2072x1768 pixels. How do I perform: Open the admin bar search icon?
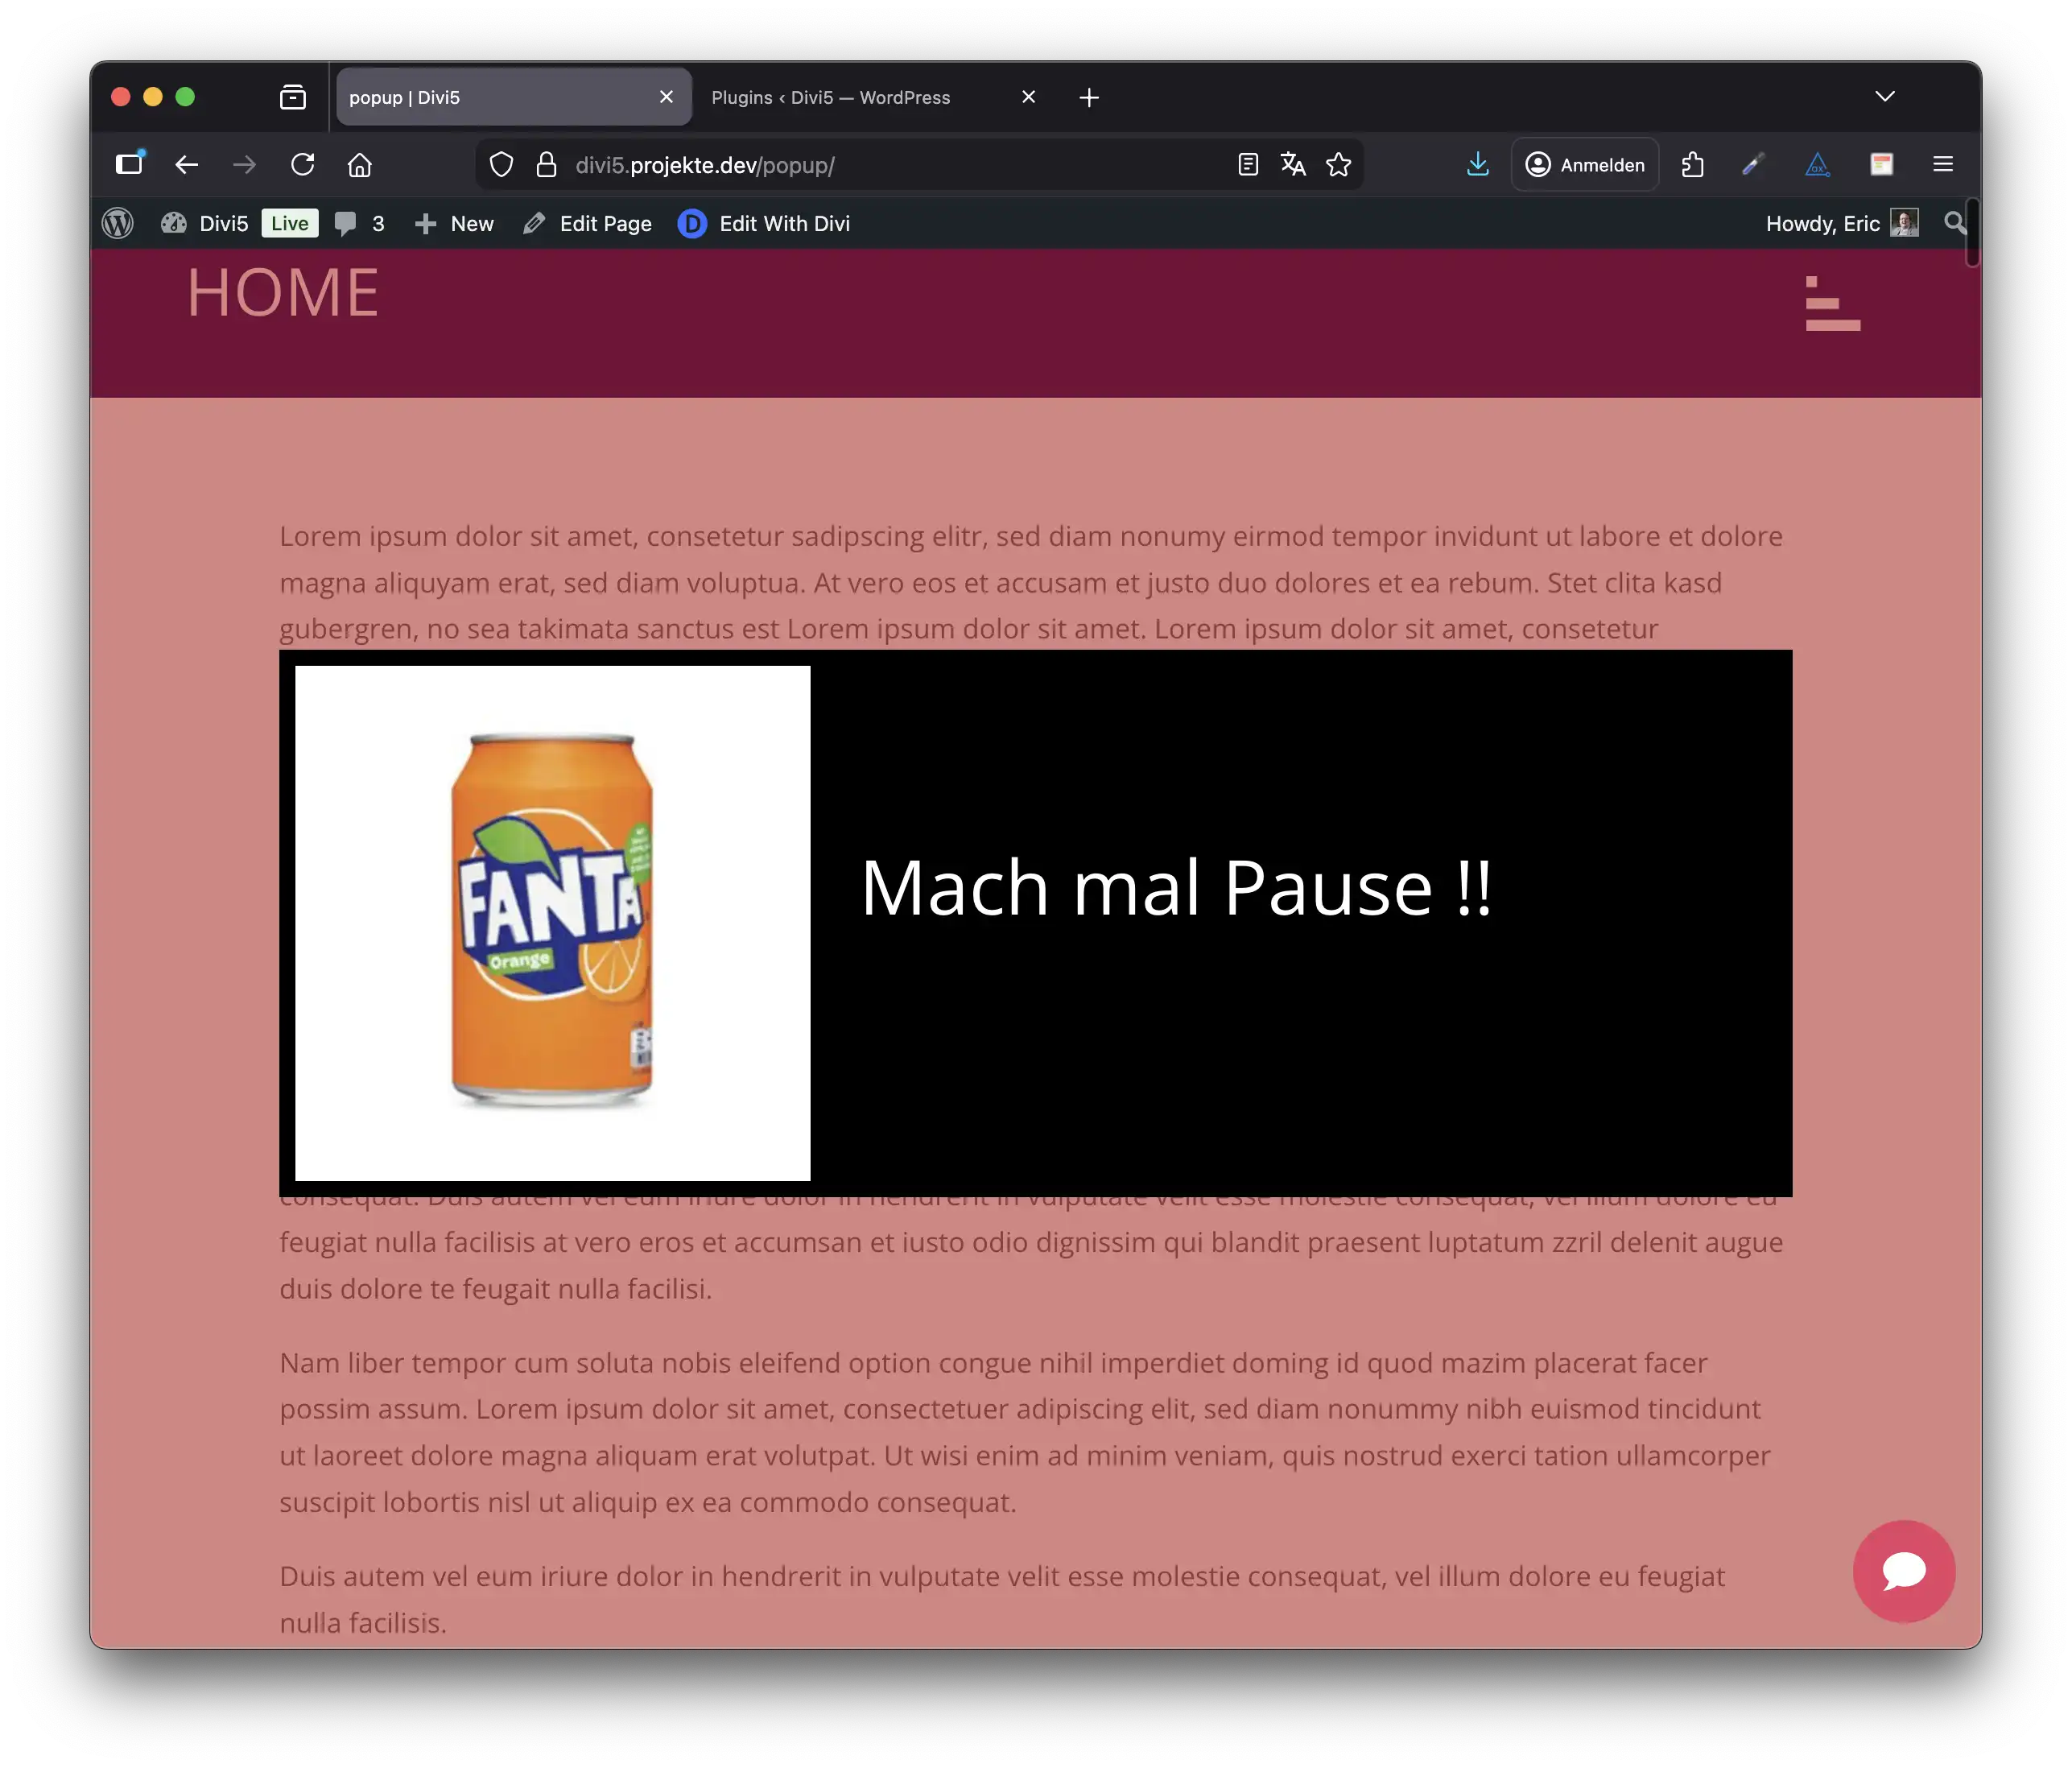coord(1954,223)
